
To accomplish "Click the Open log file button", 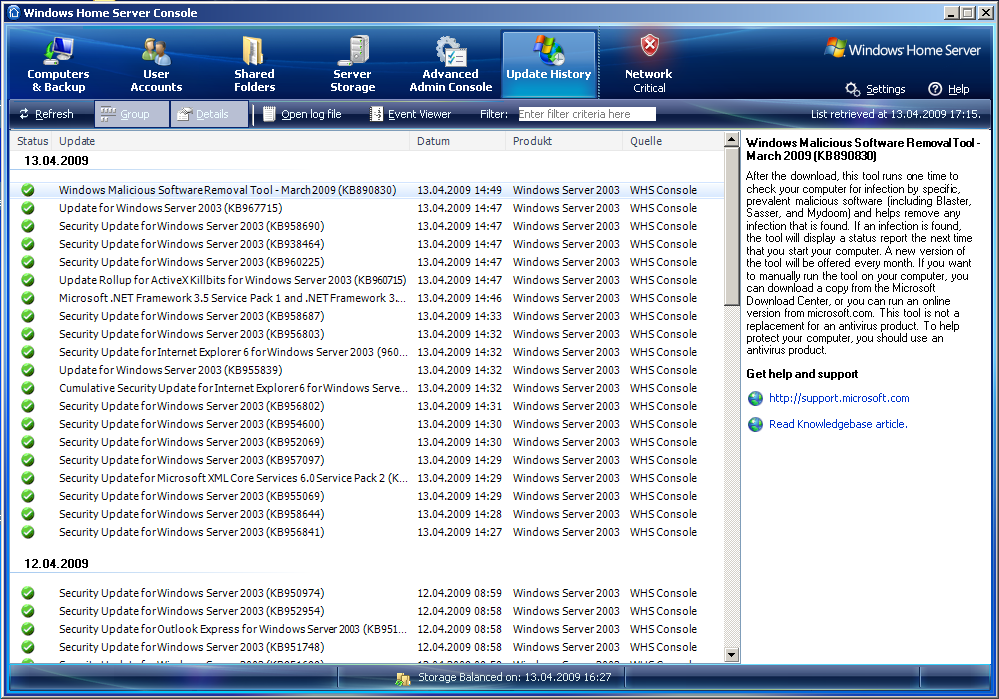I will 302,114.
